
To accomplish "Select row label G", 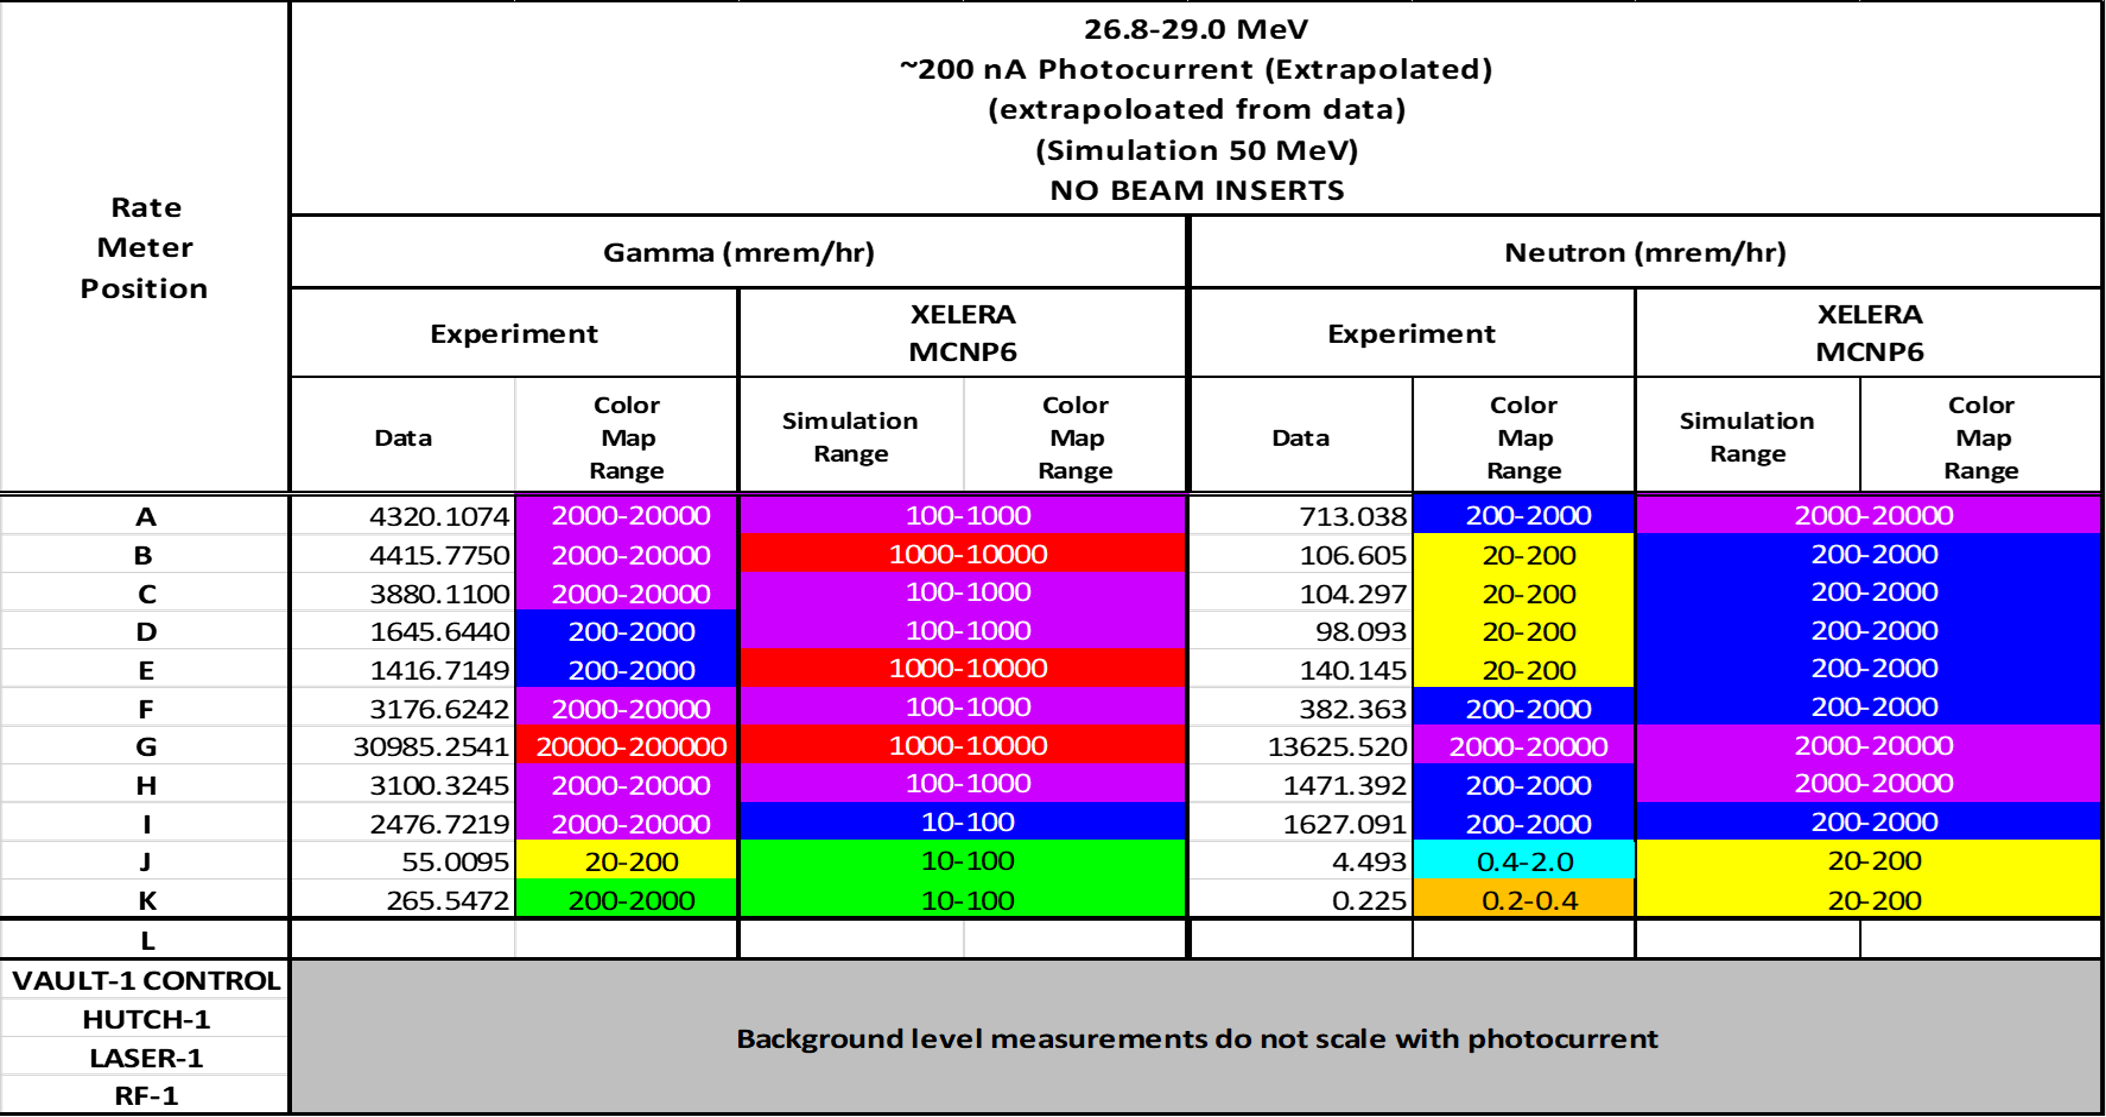I will pyautogui.click(x=145, y=746).
